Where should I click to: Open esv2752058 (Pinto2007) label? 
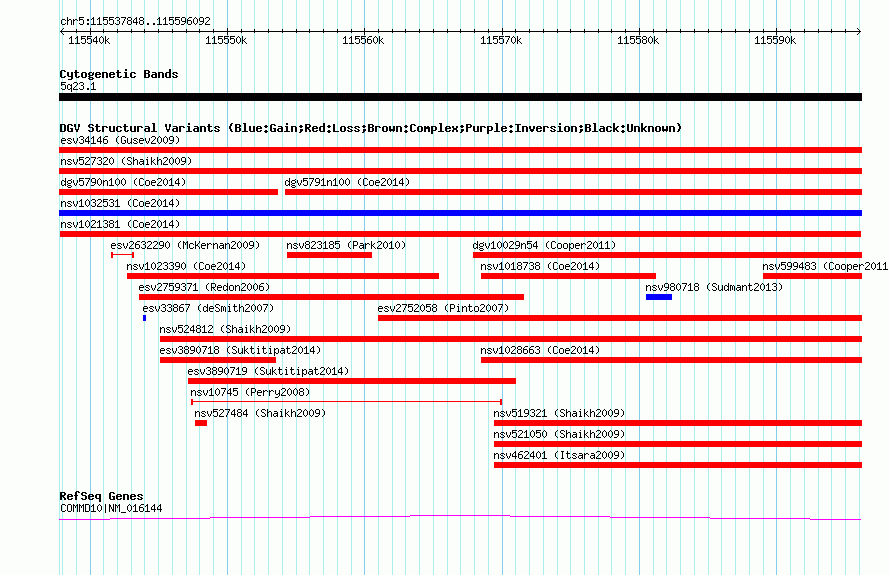[443, 308]
